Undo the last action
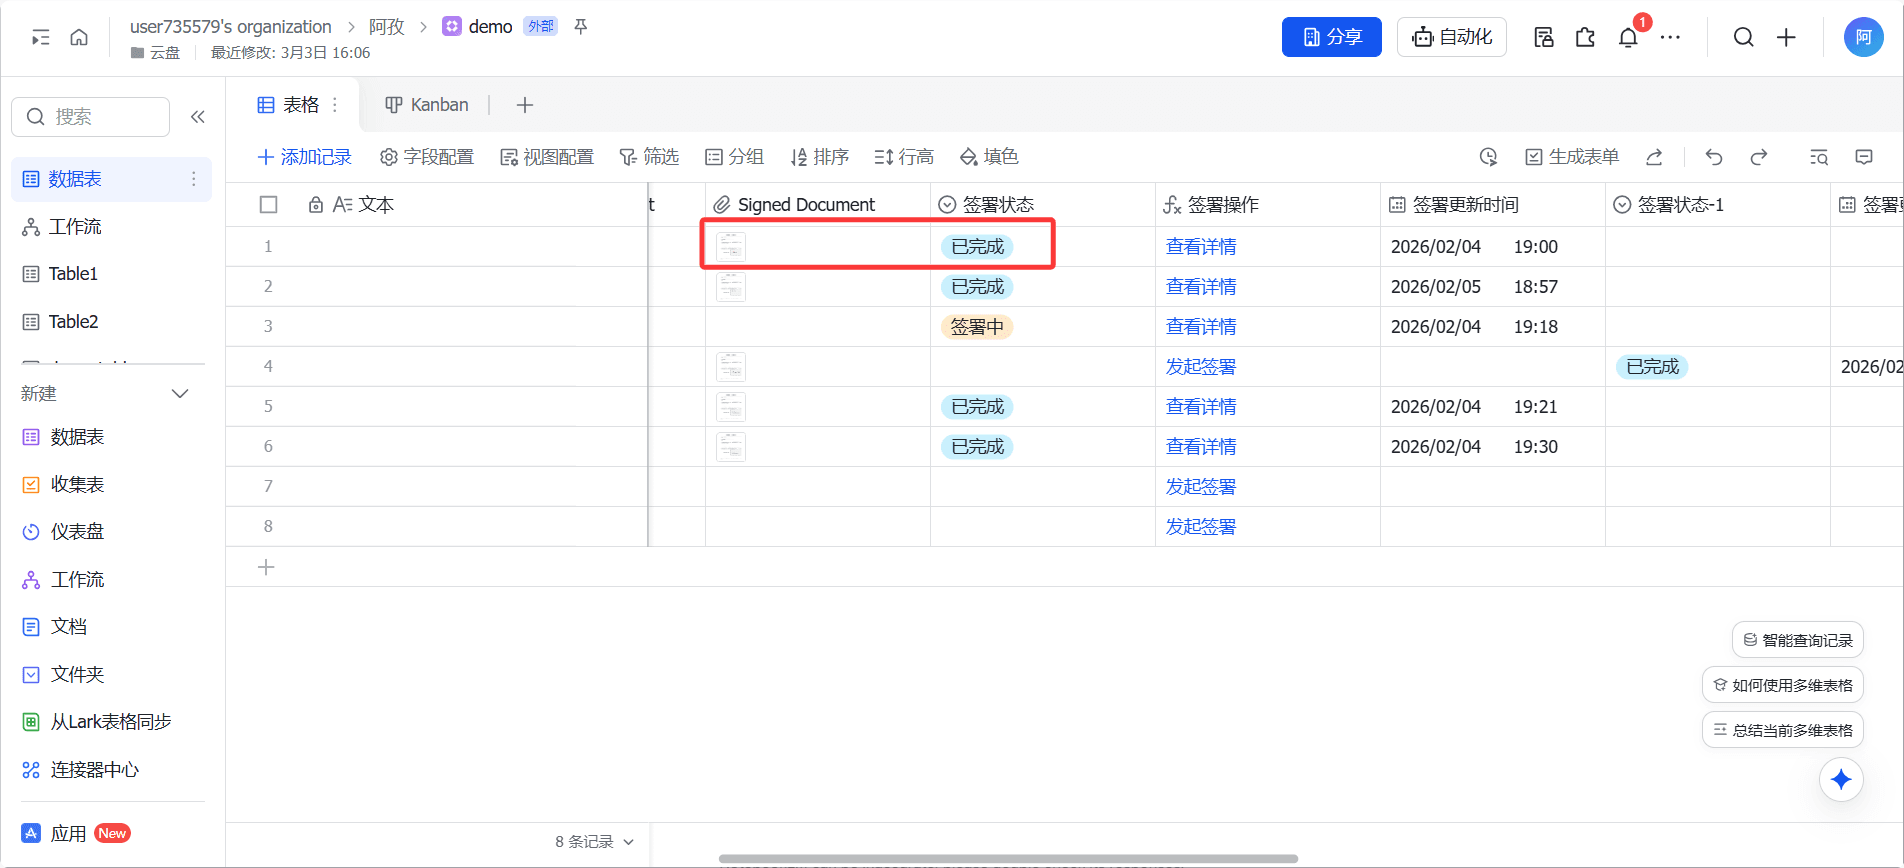The width and height of the screenshot is (1904, 868). pyautogui.click(x=1714, y=157)
